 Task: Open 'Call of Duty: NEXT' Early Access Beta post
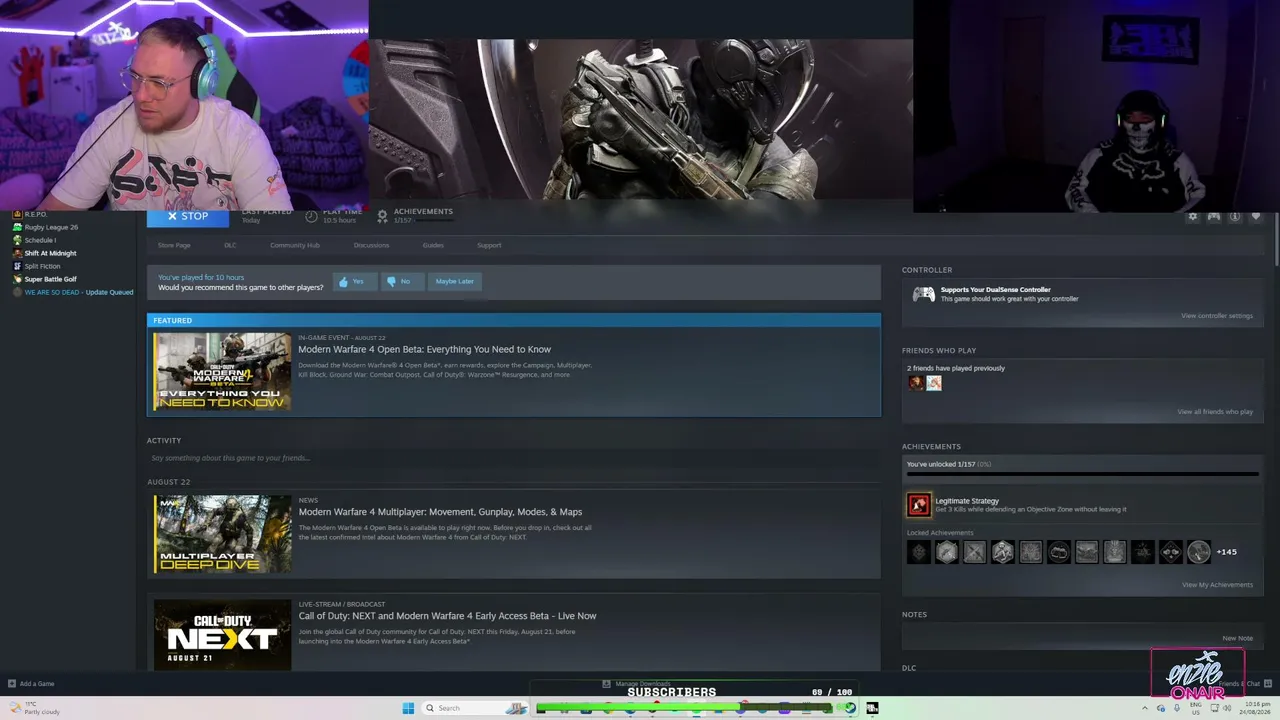point(447,616)
